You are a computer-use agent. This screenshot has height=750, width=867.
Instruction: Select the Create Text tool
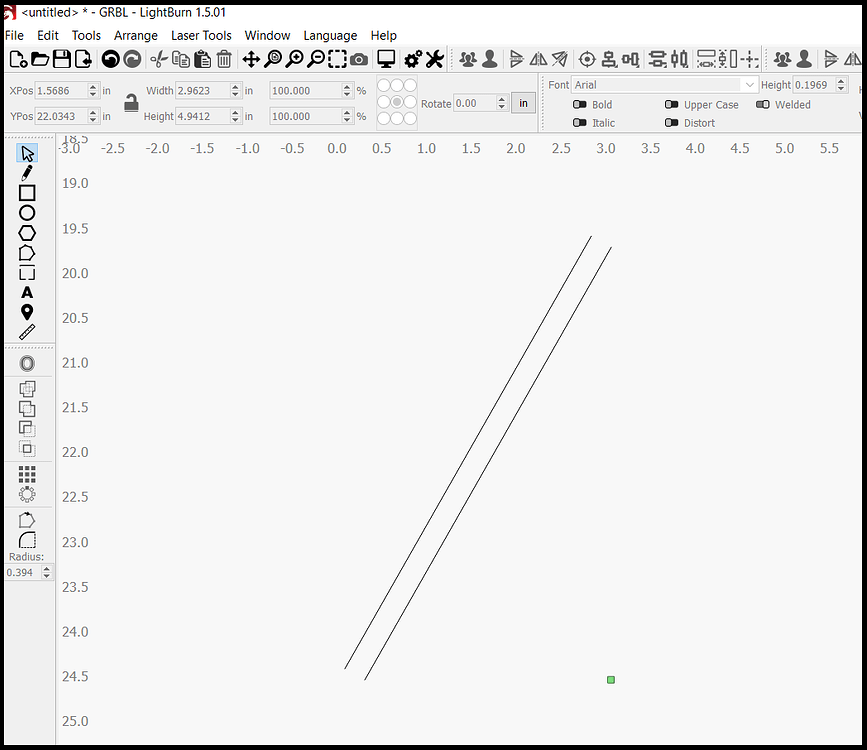coord(27,292)
